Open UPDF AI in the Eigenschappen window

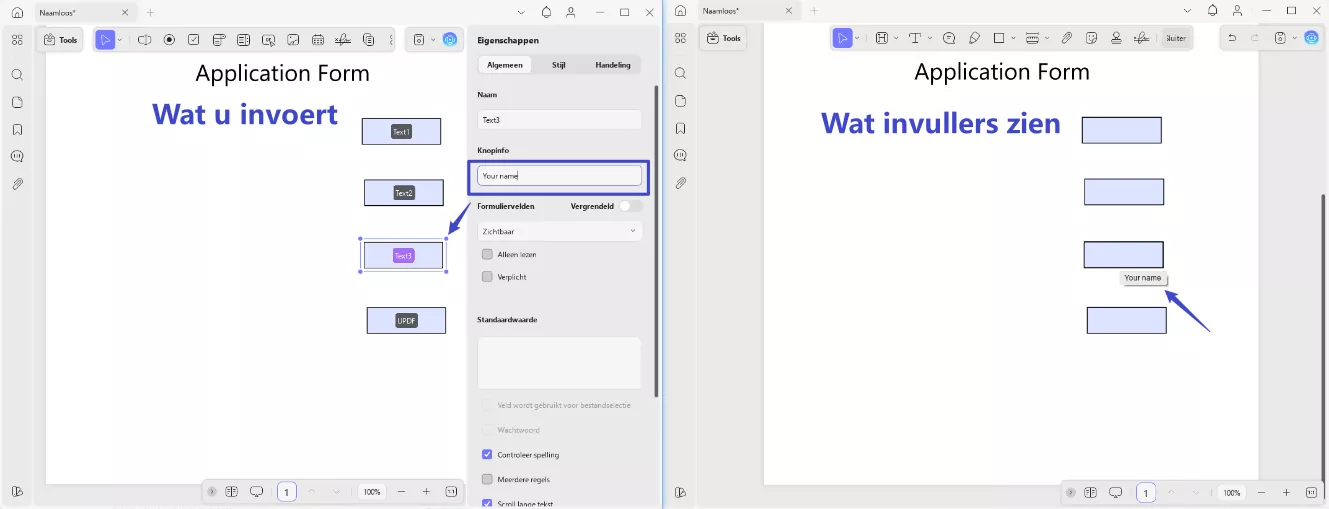pyautogui.click(x=450, y=40)
